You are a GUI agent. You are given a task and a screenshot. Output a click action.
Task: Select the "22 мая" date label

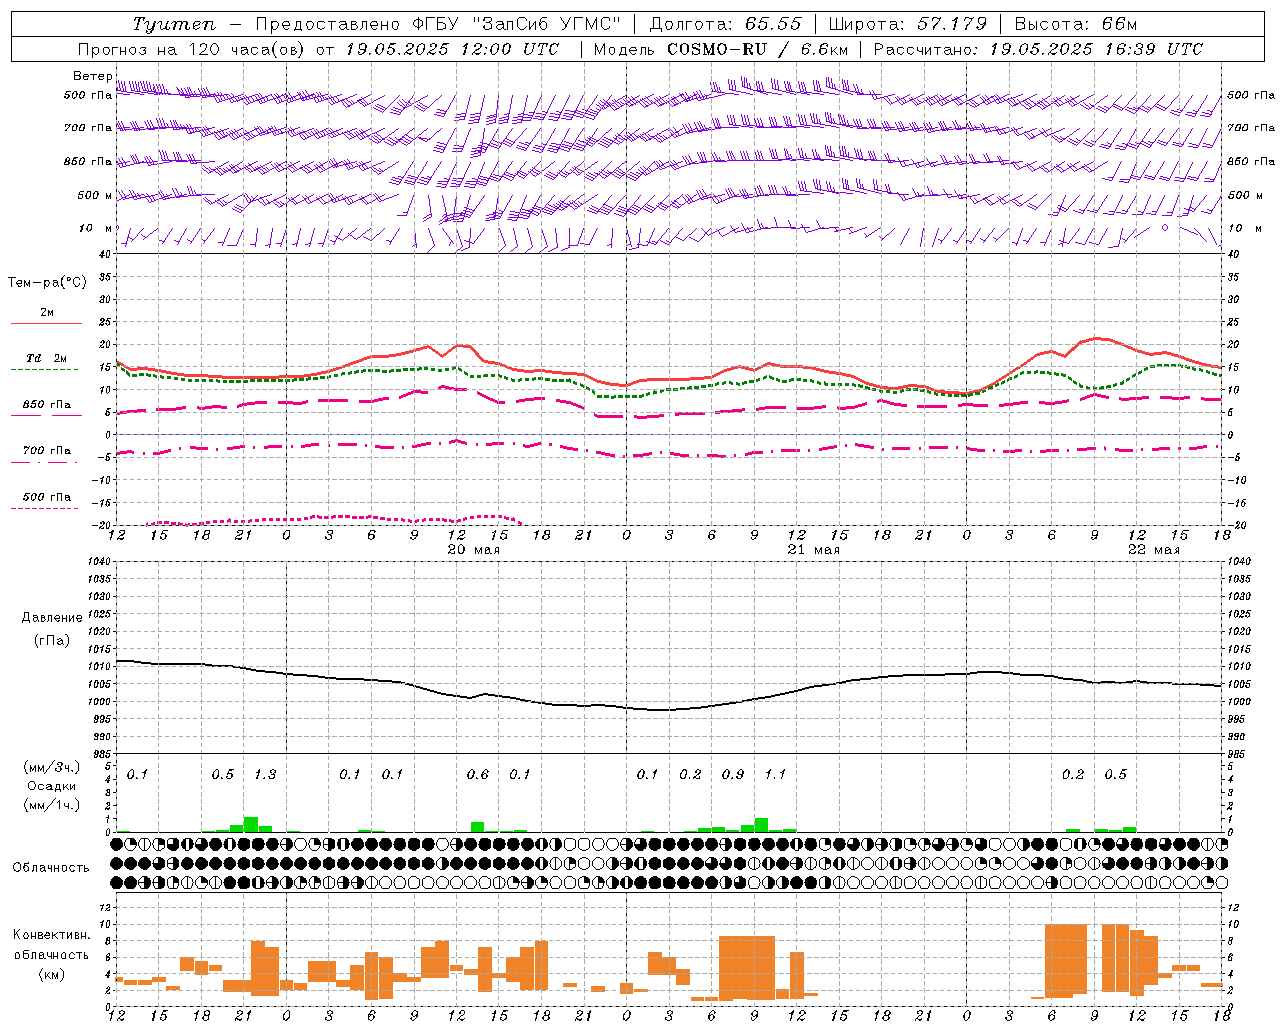(x=1153, y=549)
